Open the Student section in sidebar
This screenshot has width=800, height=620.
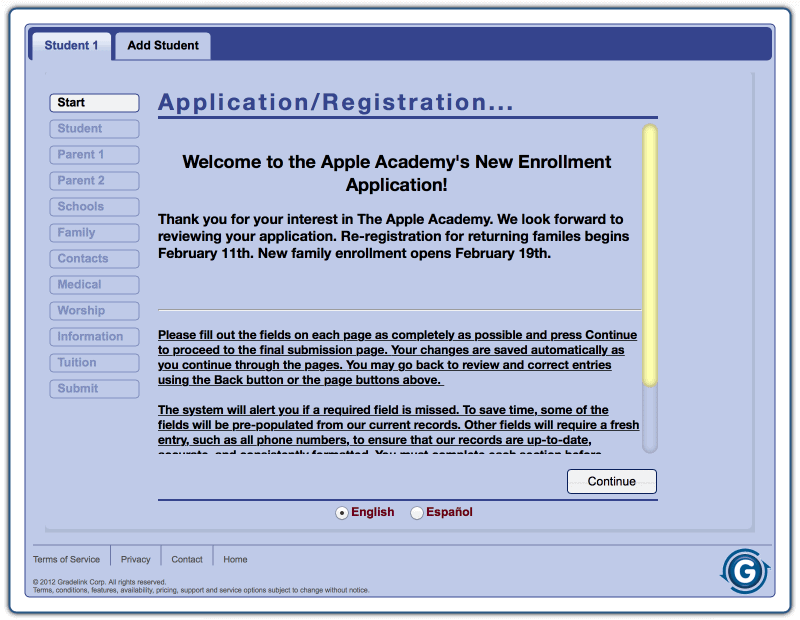point(94,129)
